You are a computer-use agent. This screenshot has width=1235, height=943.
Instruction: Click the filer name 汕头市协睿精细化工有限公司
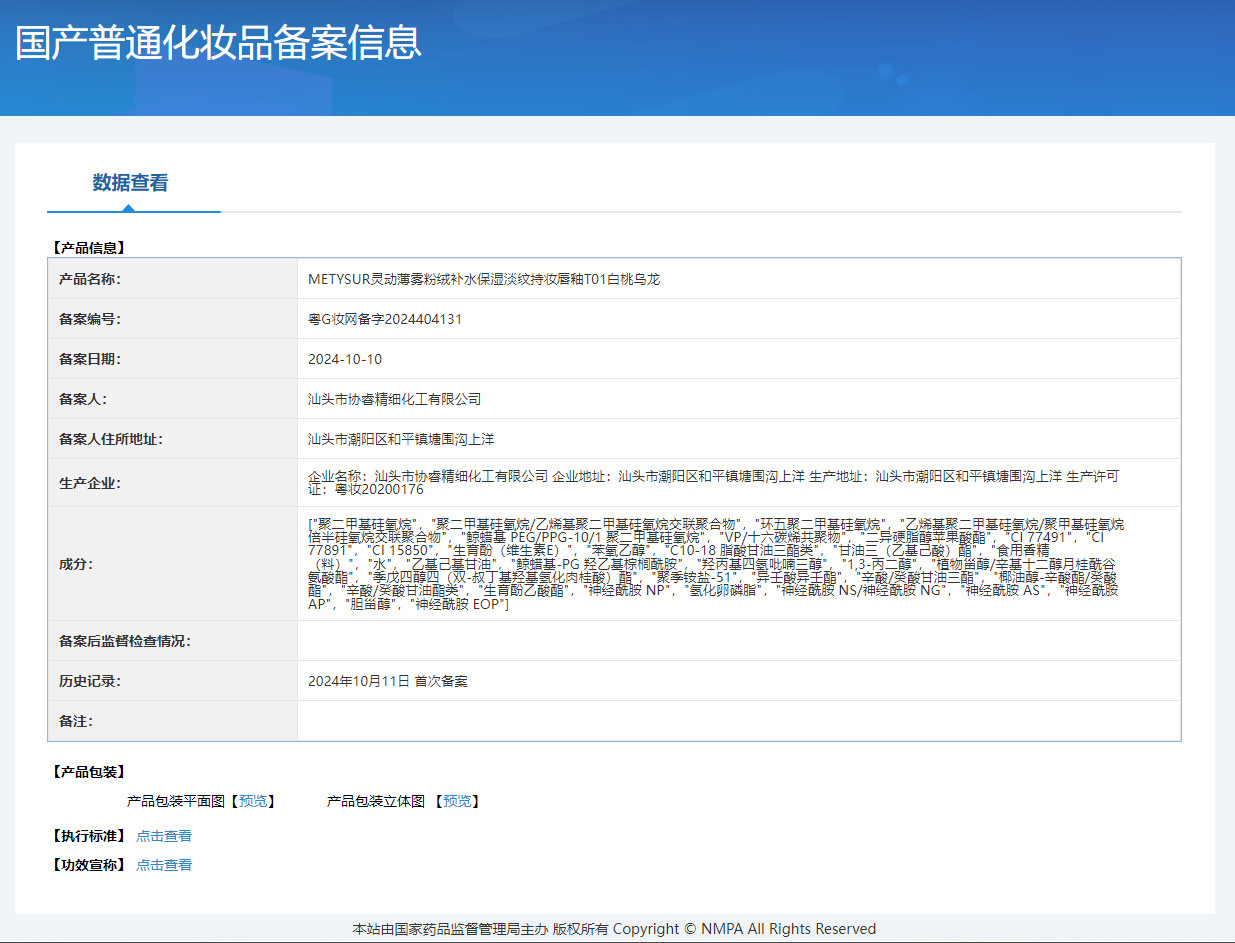point(395,399)
